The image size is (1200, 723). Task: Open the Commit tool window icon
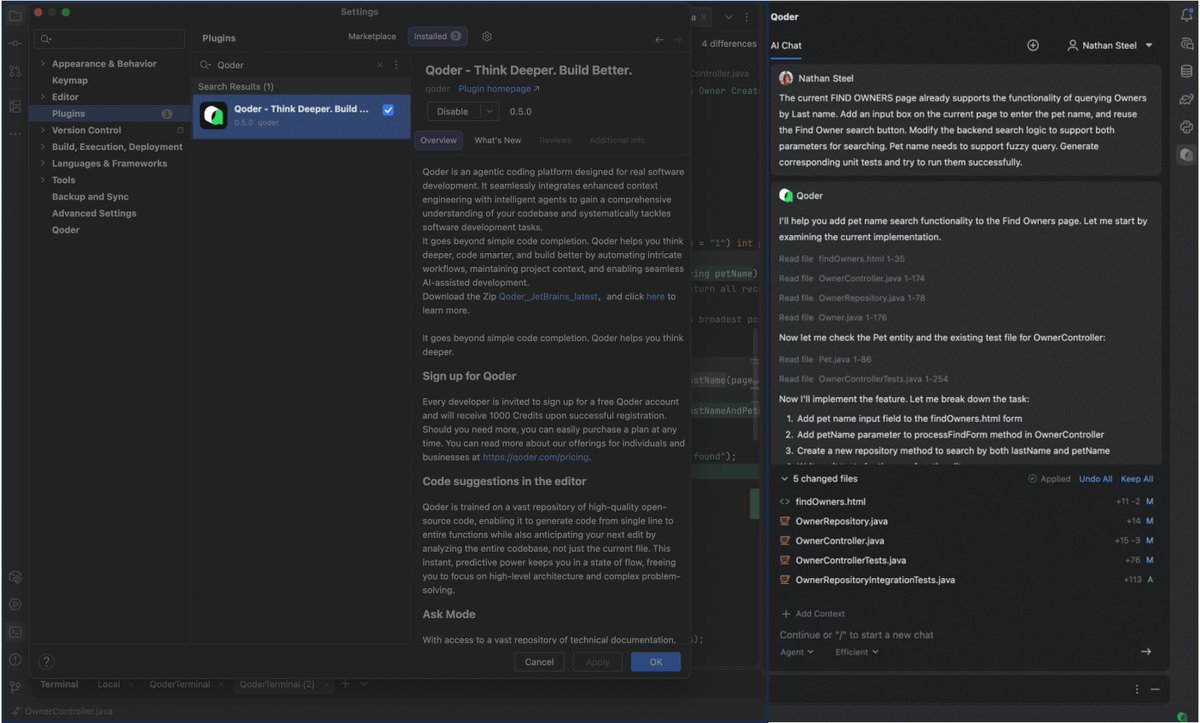coord(14,44)
